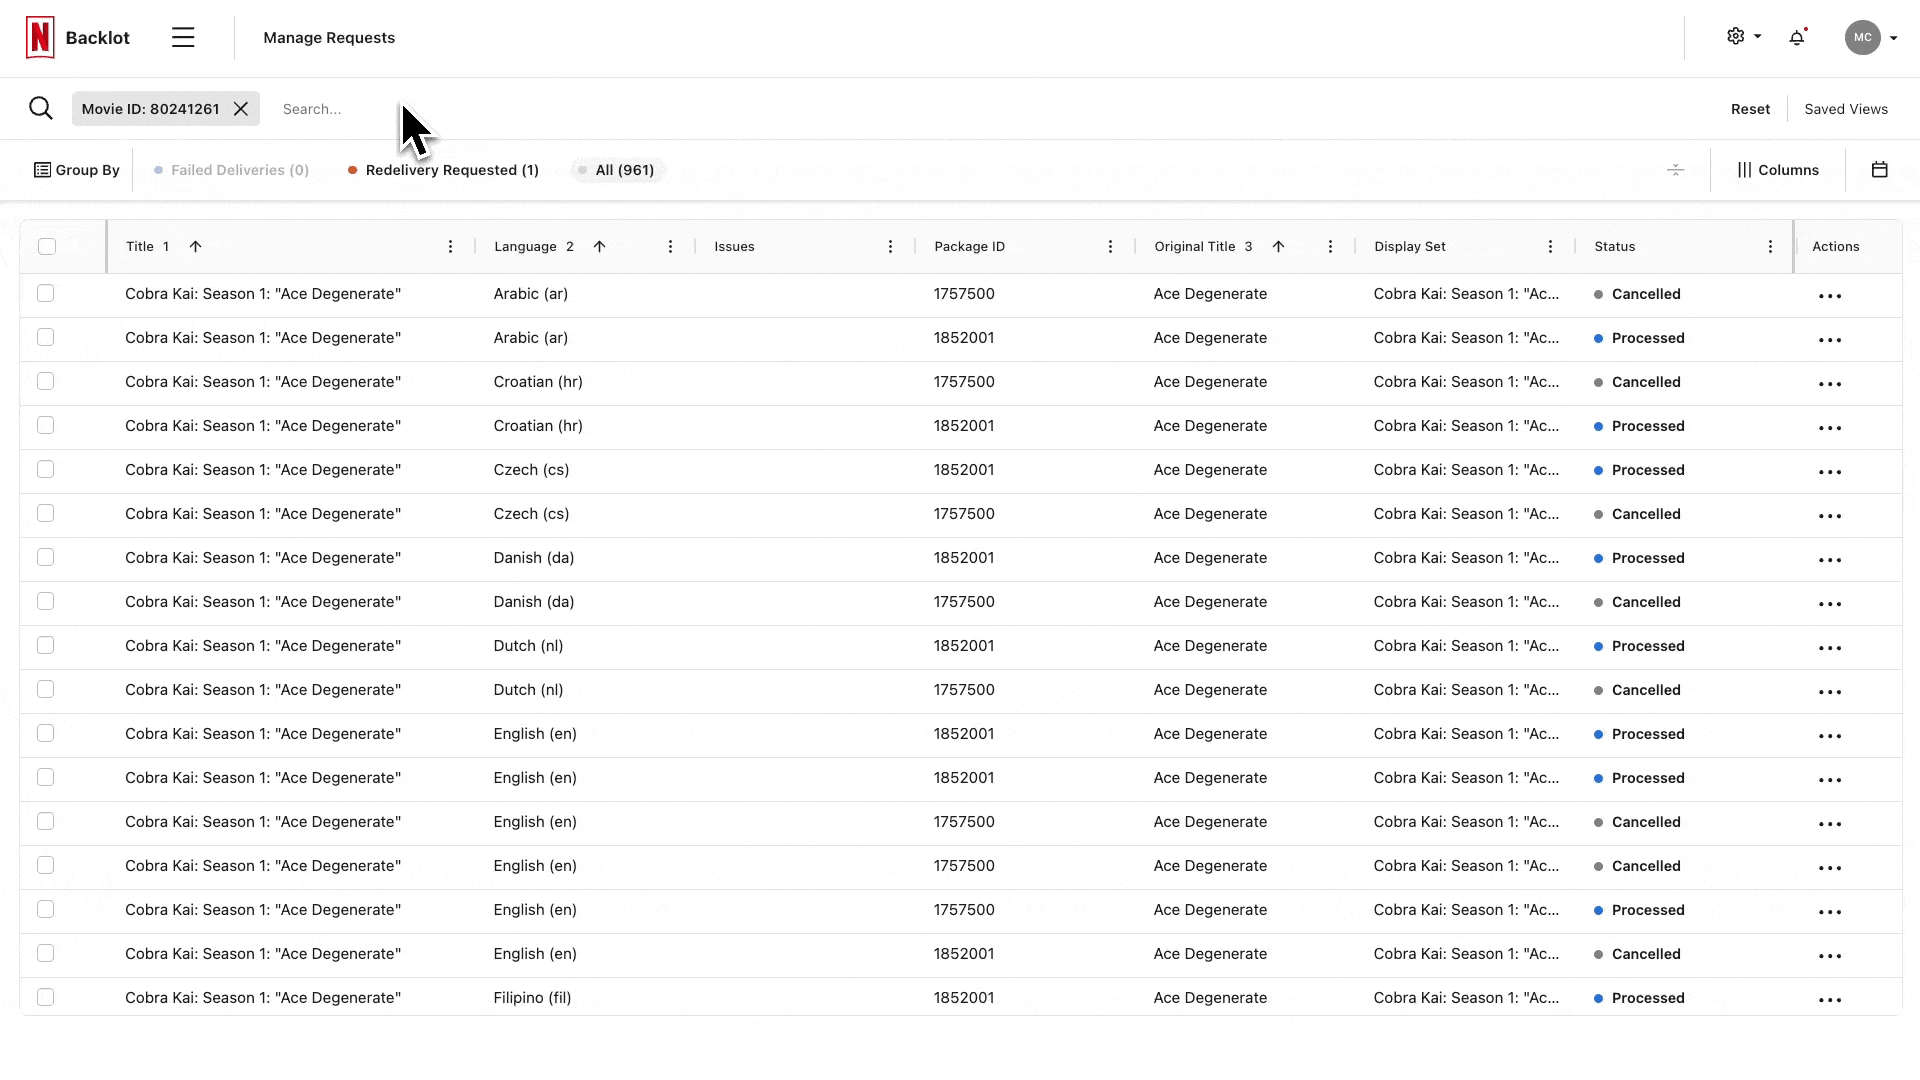Viewport: 1920px width, 1080px height.
Task: Open the notifications bell
Action: click(x=1797, y=37)
